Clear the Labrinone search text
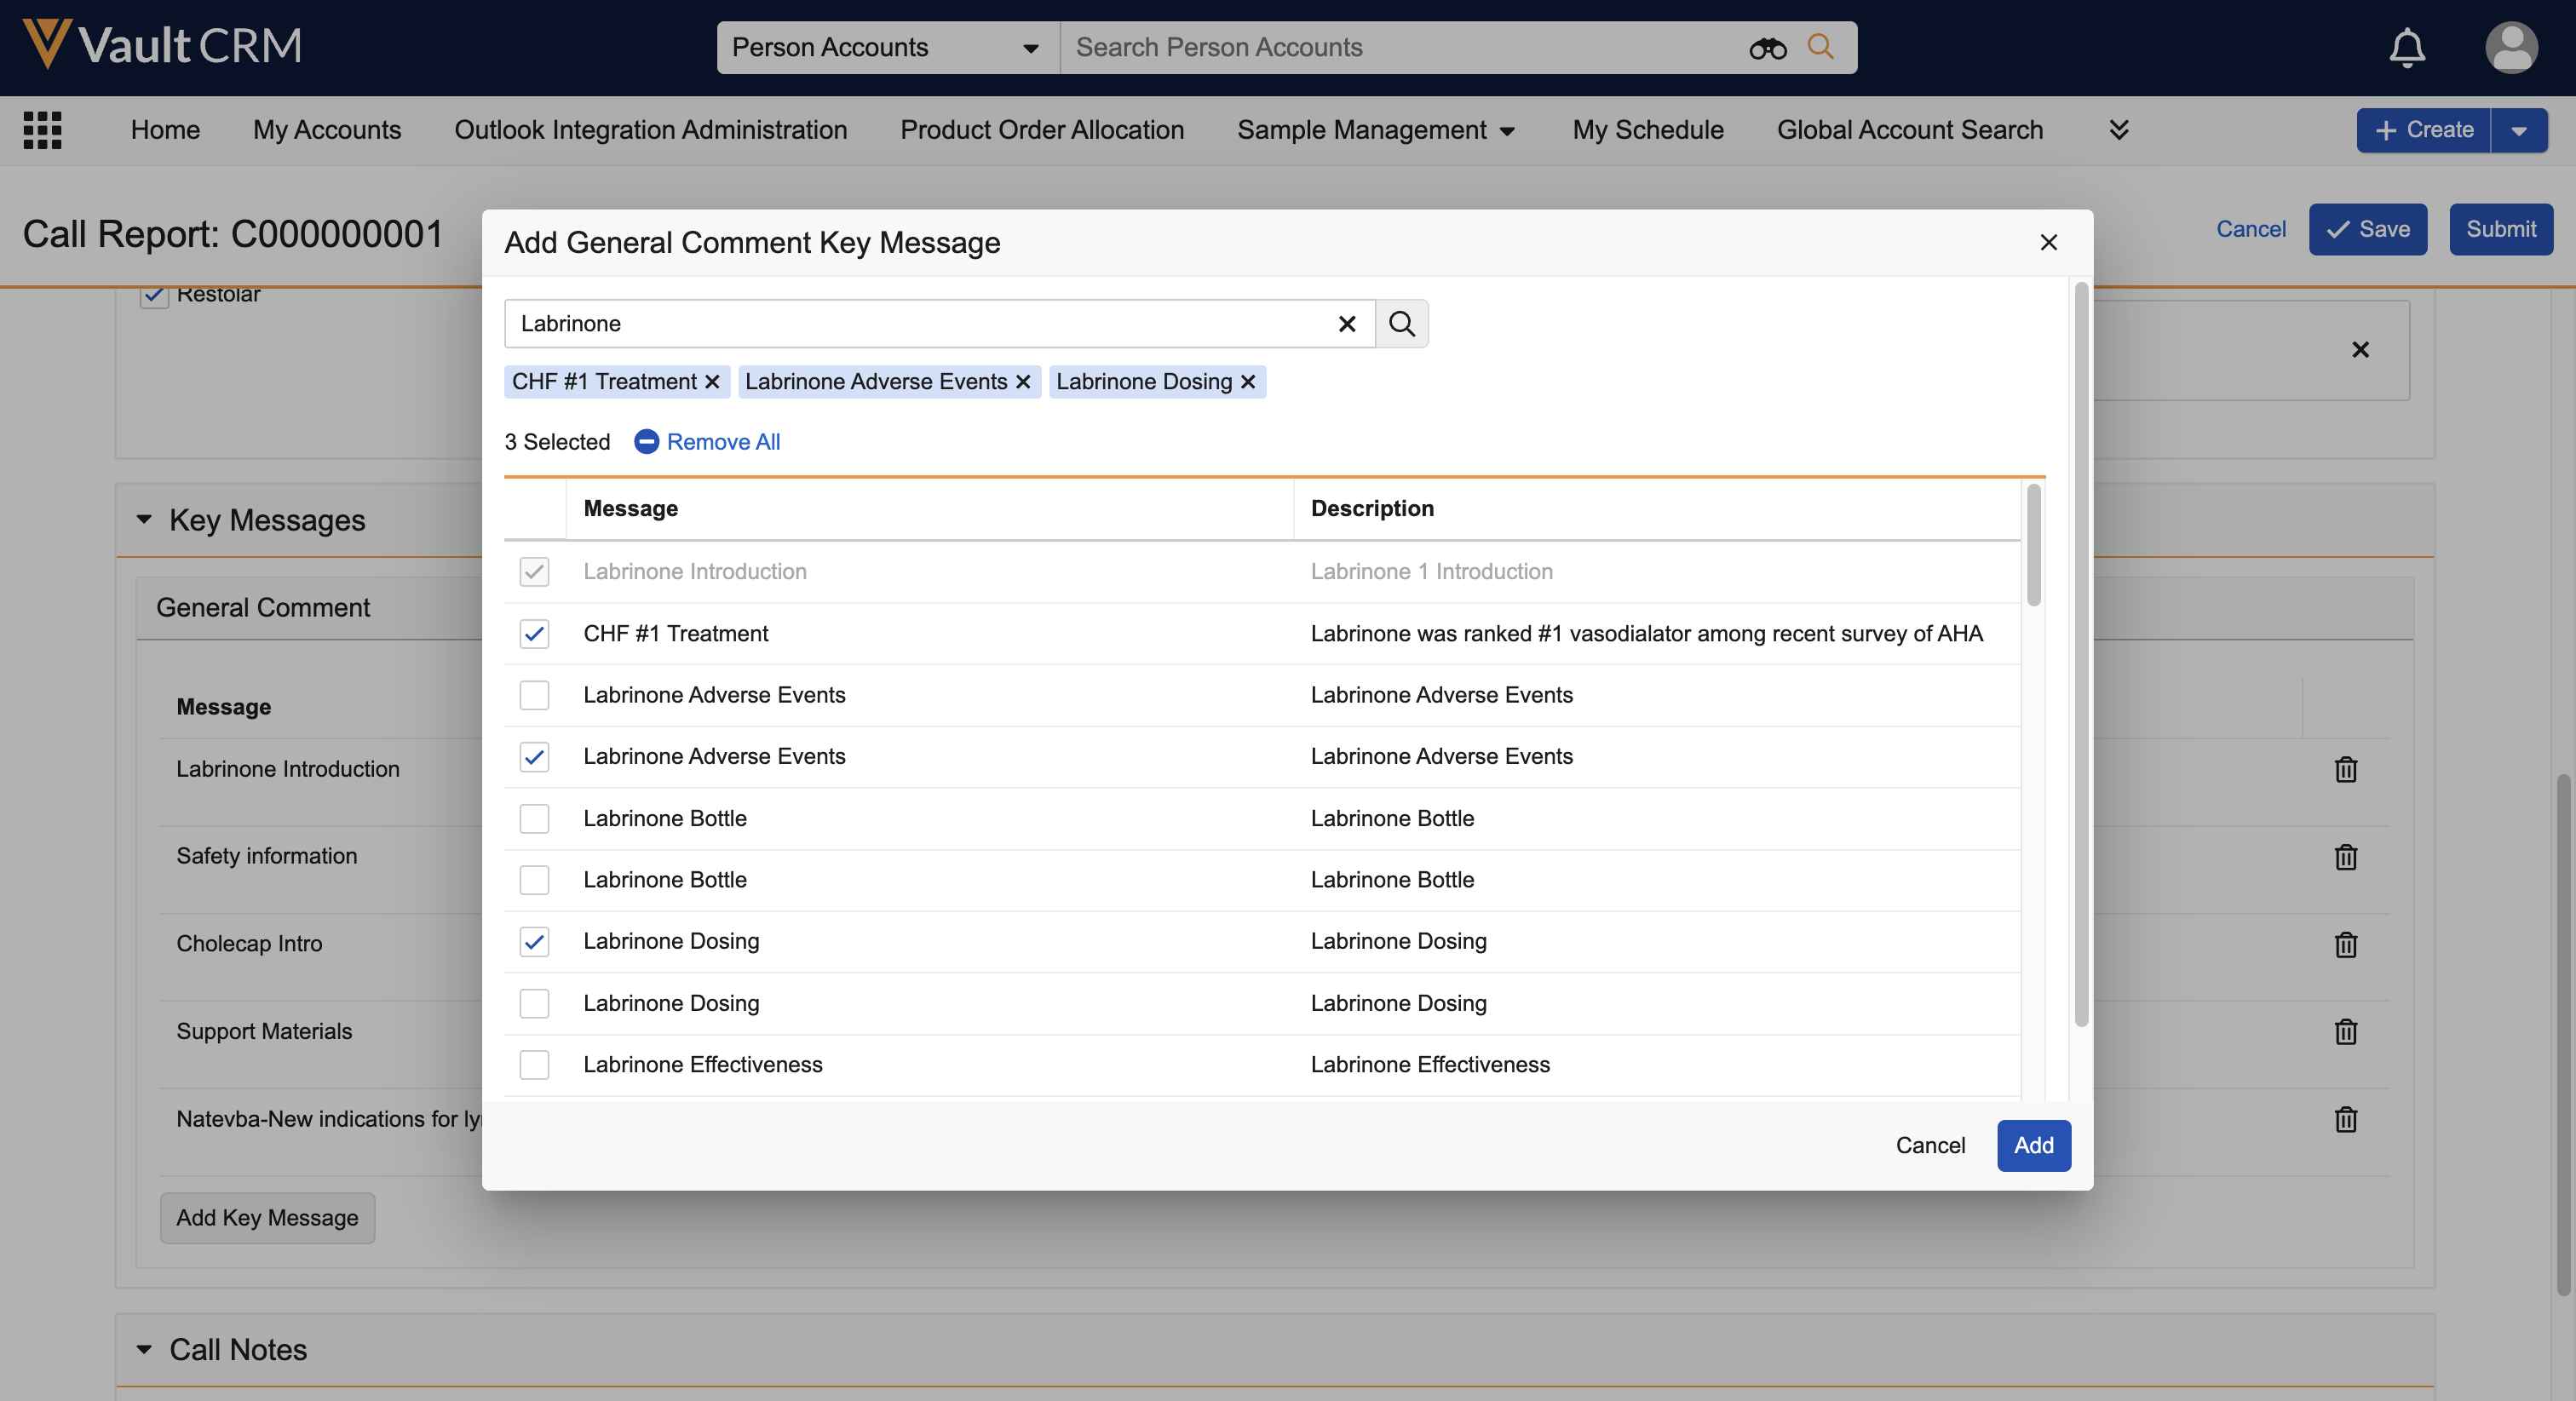 click(x=1346, y=324)
